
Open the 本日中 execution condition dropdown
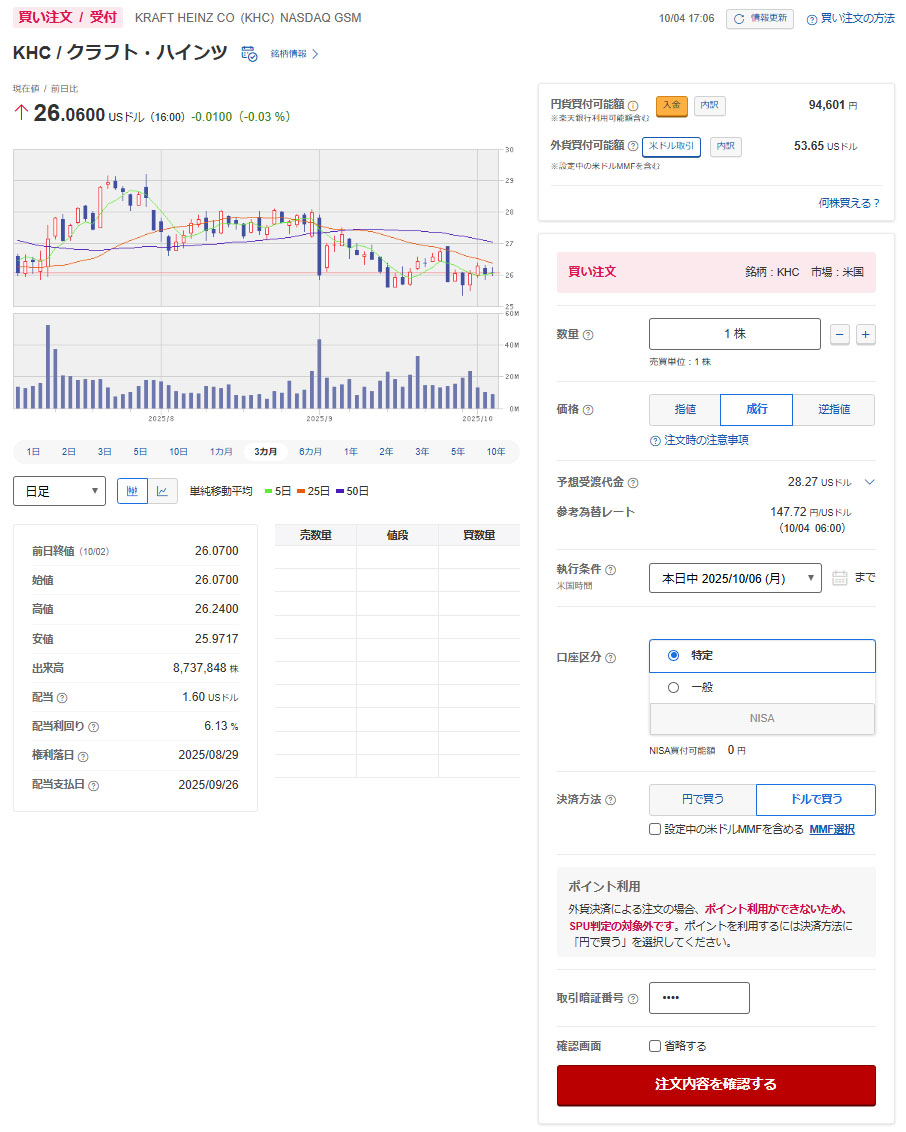[735, 578]
